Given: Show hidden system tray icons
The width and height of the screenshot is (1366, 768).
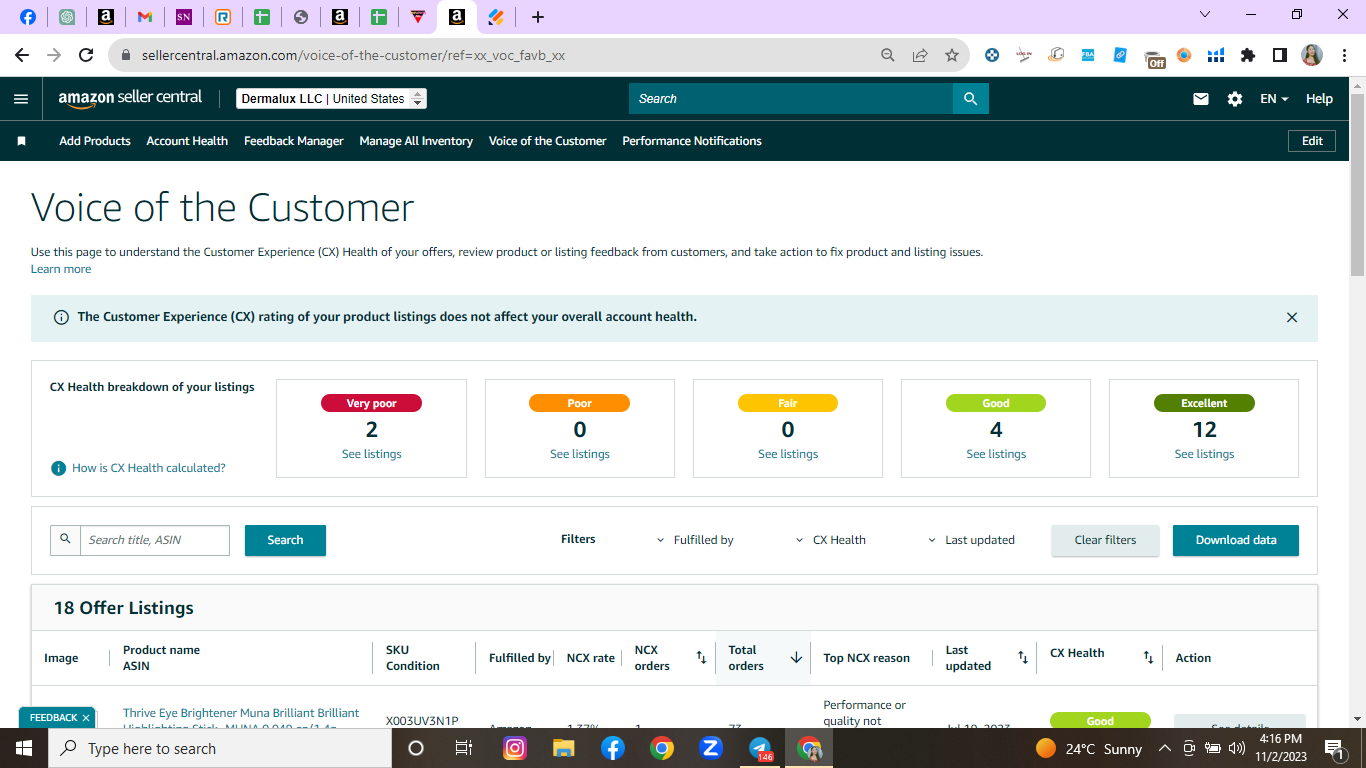Looking at the screenshot, I should (1164, 748).
